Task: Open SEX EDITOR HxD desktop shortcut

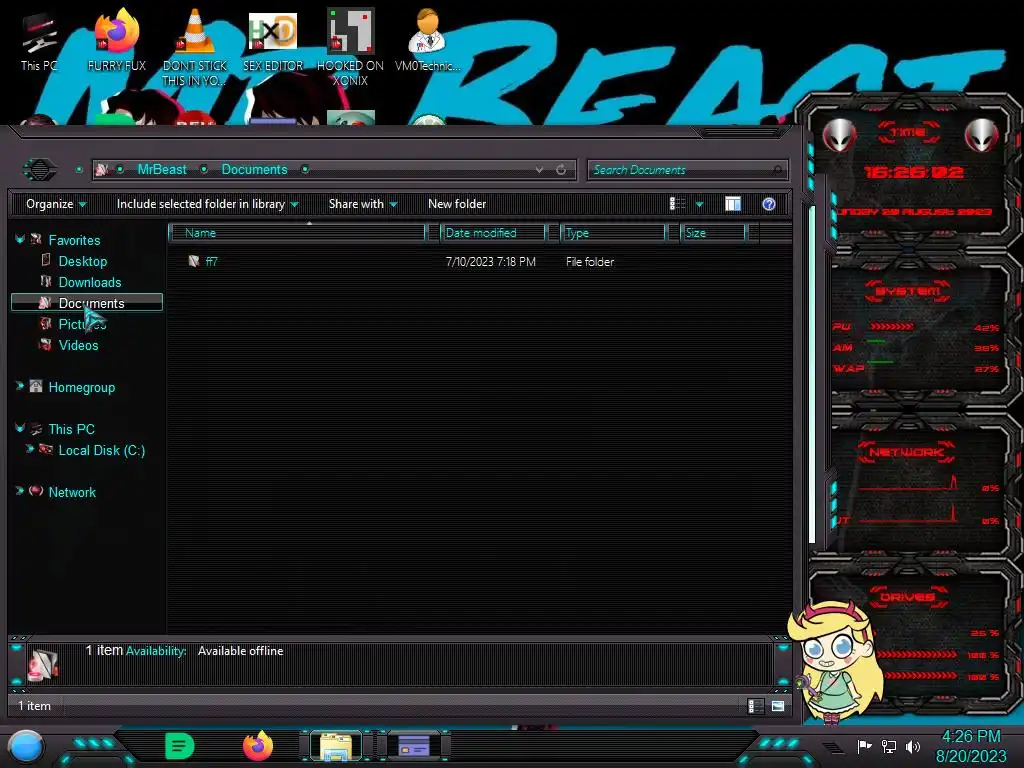Action: click(273, 42)
